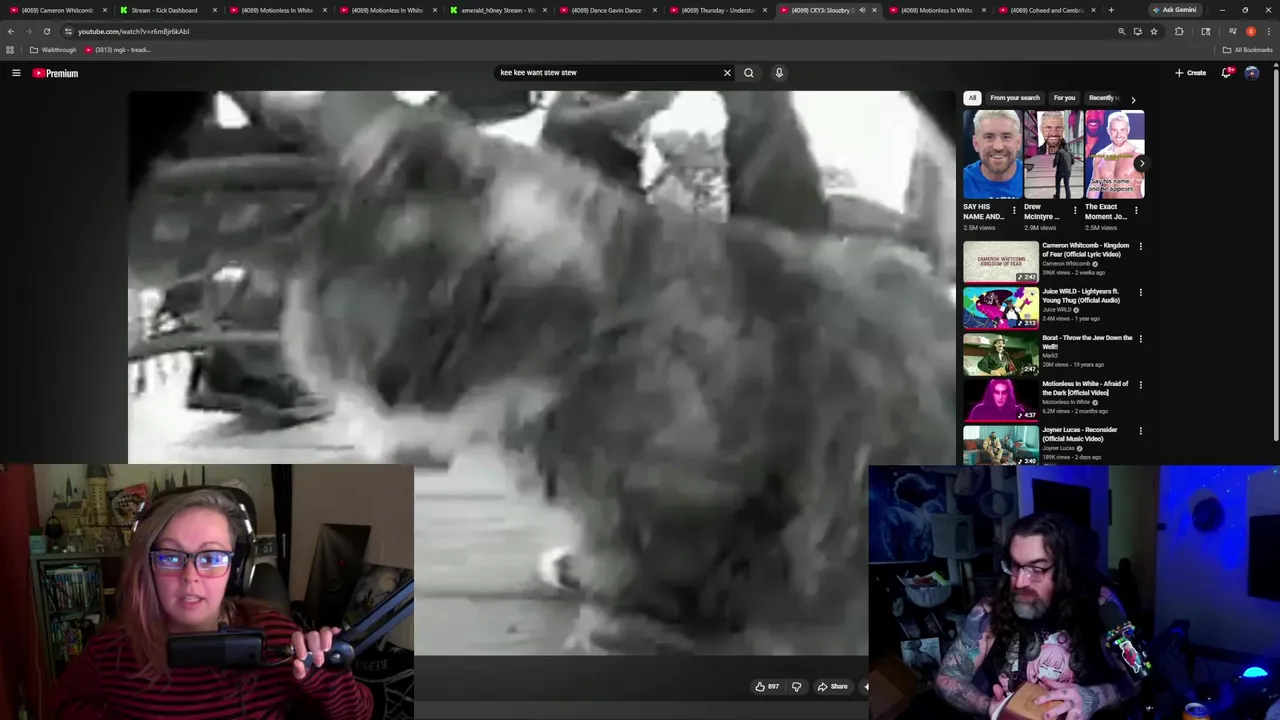Click the Ask Gemini button
This screenshot has width=1280, height=720.
click(1175, 10)
